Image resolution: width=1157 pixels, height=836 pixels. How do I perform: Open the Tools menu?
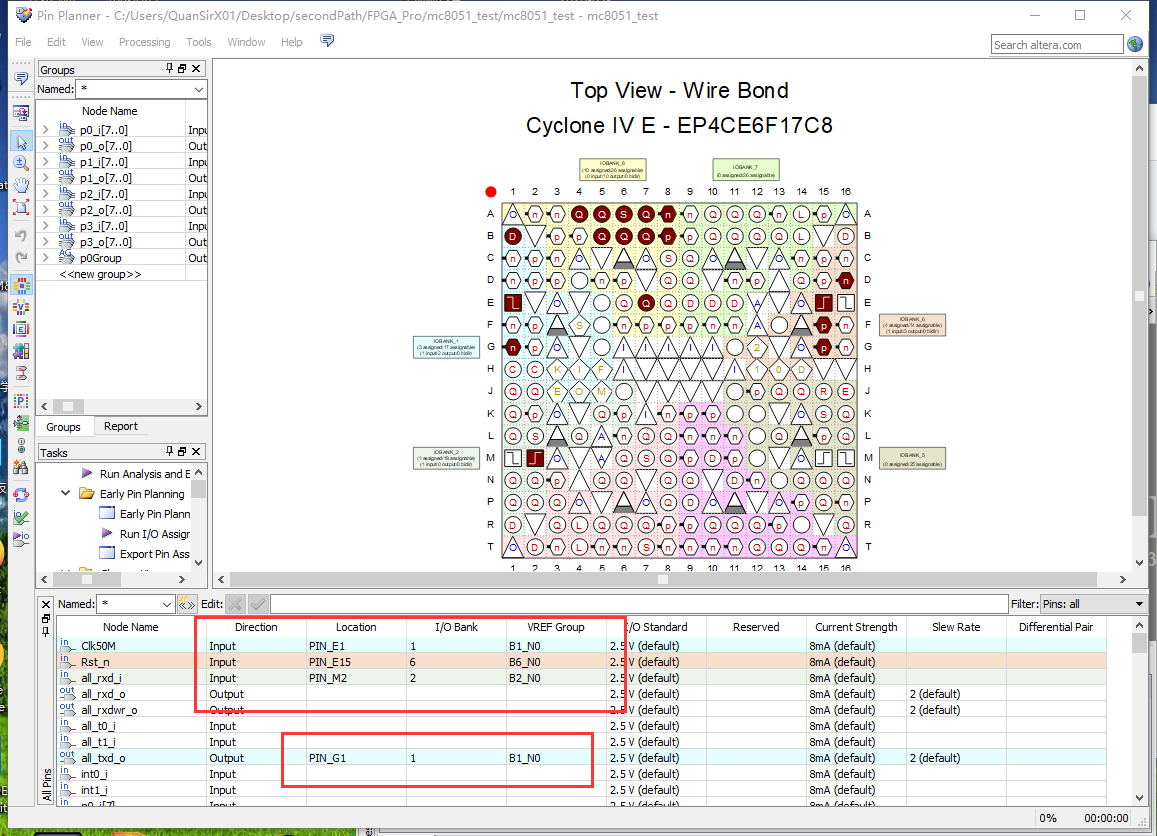pyautogui.click(x=198, y=42)
